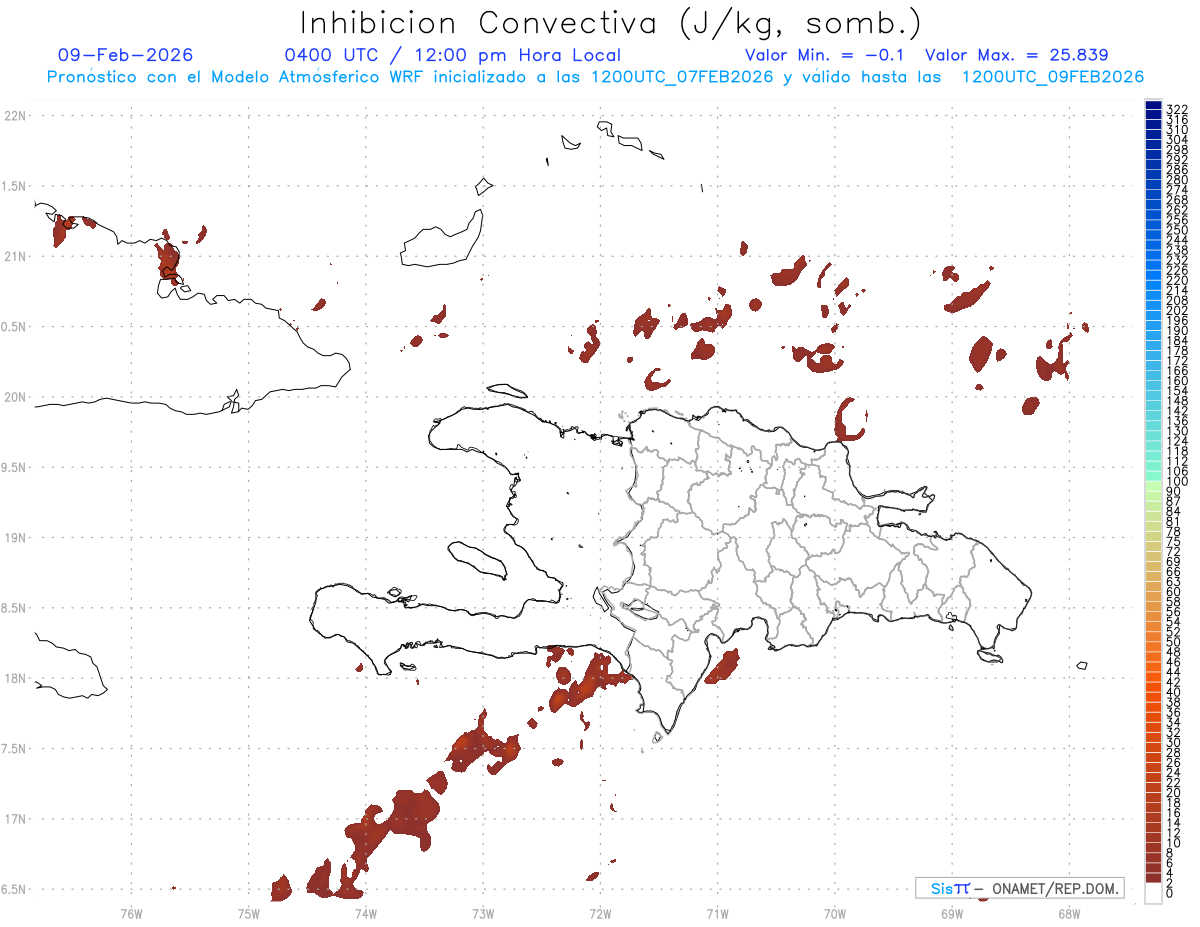
Task: Click the title 'Inhibicion Convectiva (J/kg, somb.)'
Action: coord(610,23)
